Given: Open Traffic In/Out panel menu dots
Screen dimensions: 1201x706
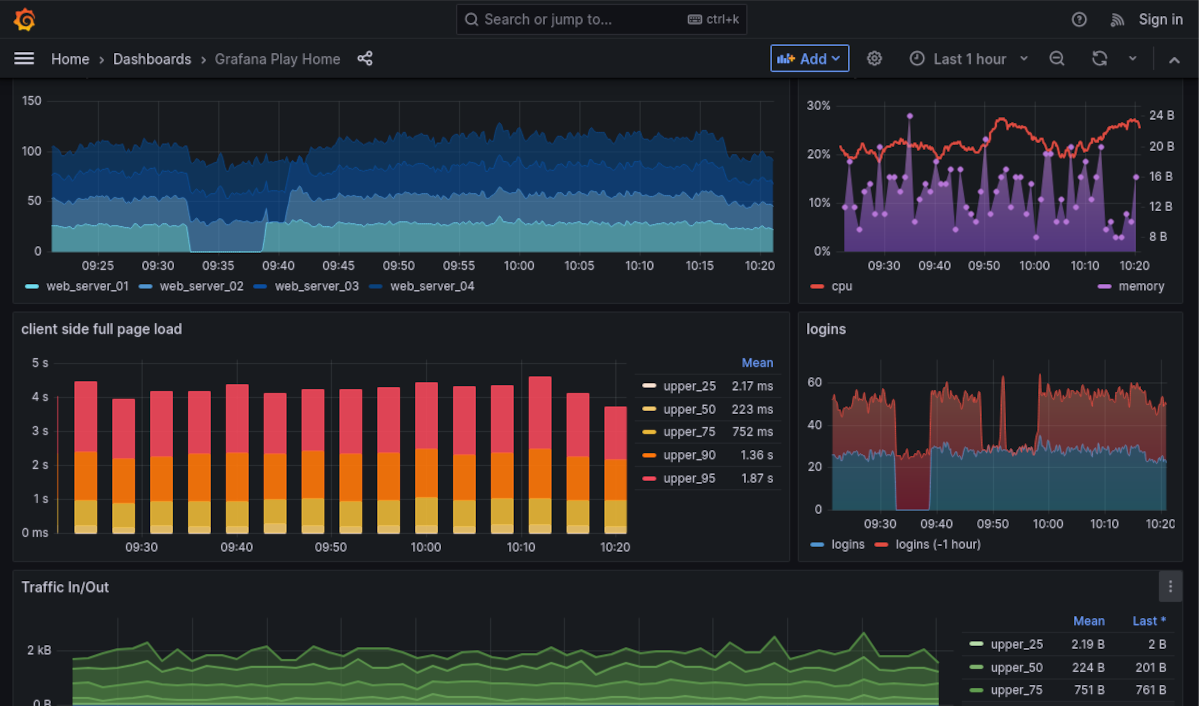Looking at the screenshot, I should pos(1170,587).
